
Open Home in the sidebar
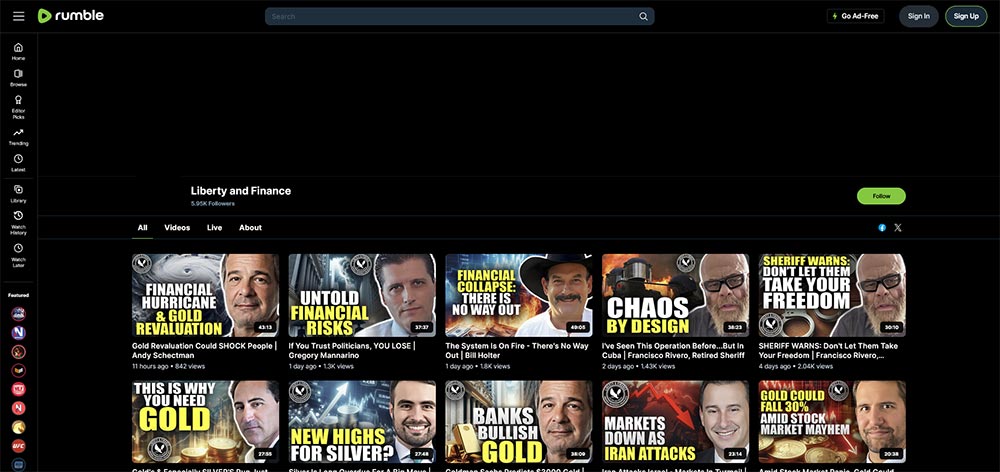[18, 52]
